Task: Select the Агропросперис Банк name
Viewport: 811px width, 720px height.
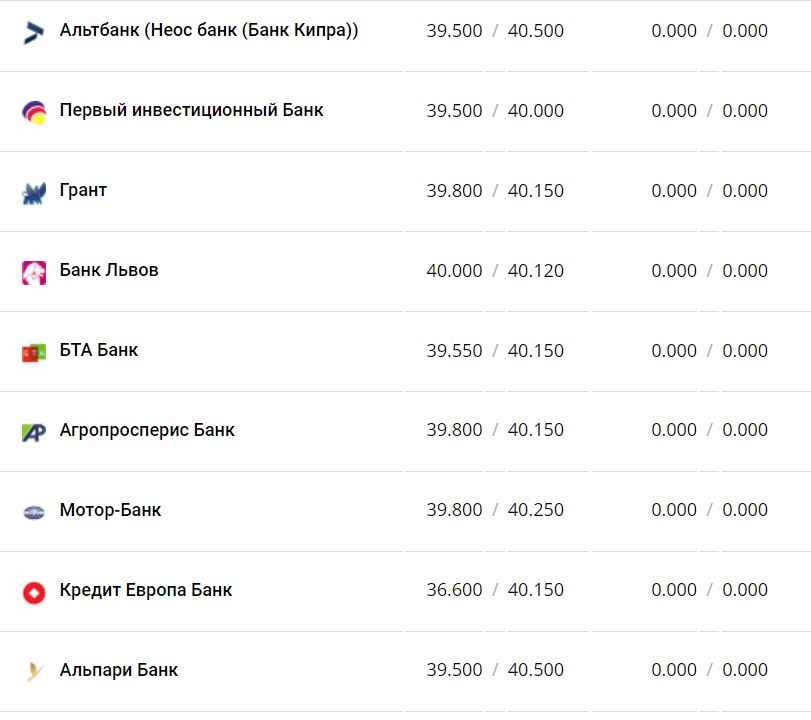Action: point(147,431)
